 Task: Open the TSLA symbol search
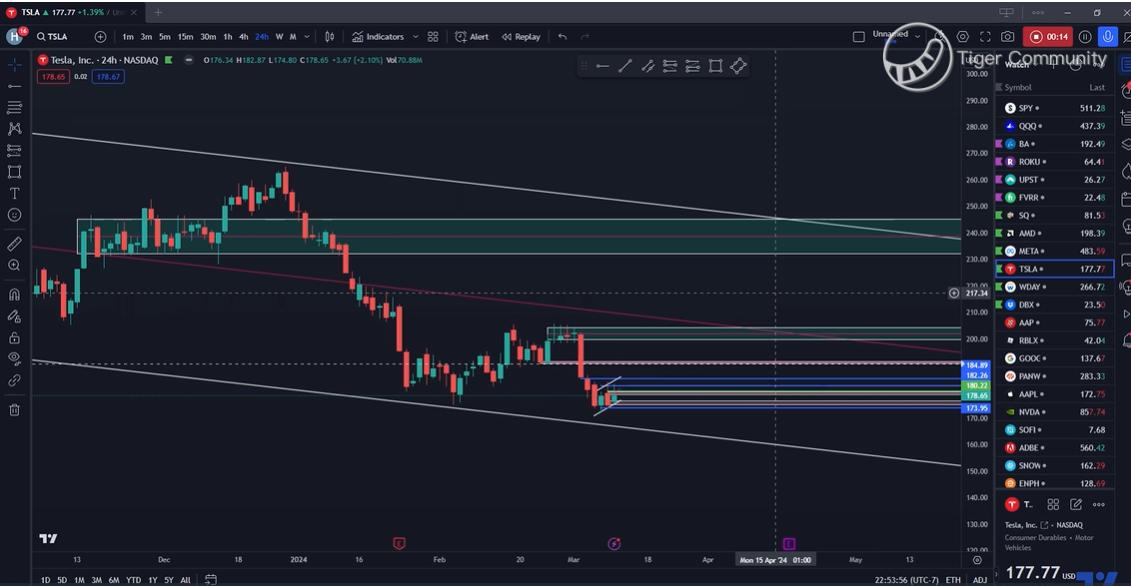(x=53, y=37)
